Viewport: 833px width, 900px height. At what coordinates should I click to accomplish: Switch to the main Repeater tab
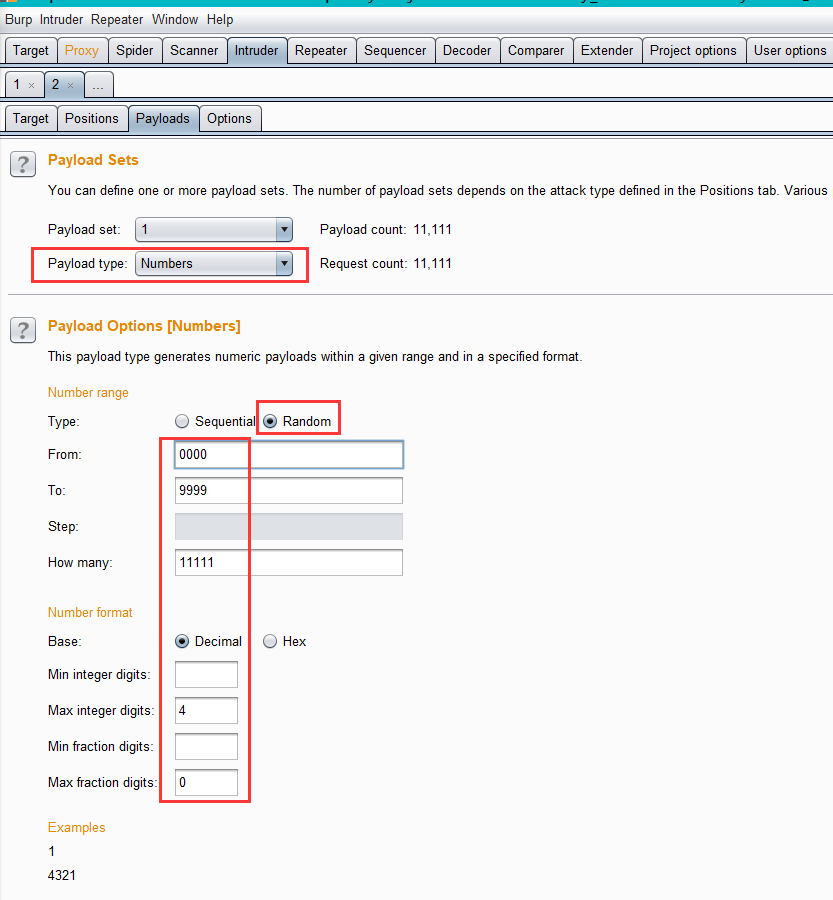point(321,51)
